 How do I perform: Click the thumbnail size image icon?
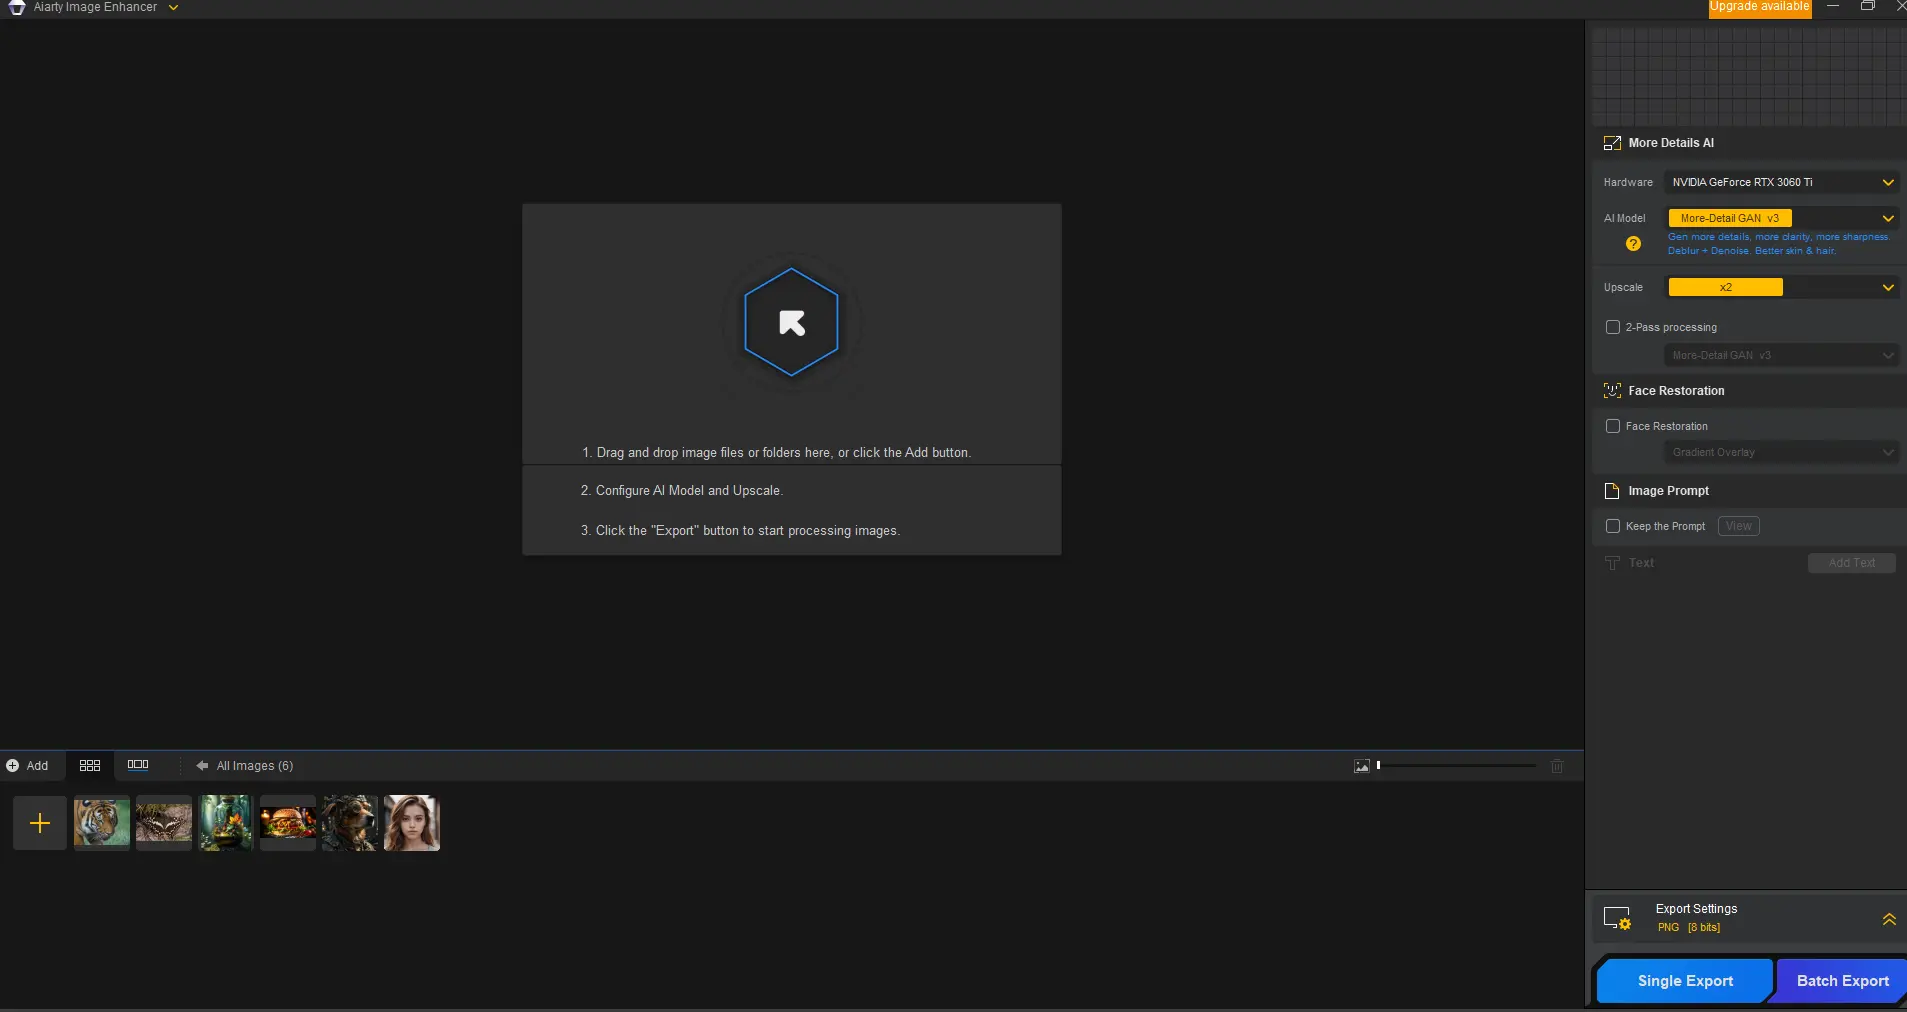tap(1362, 766)
